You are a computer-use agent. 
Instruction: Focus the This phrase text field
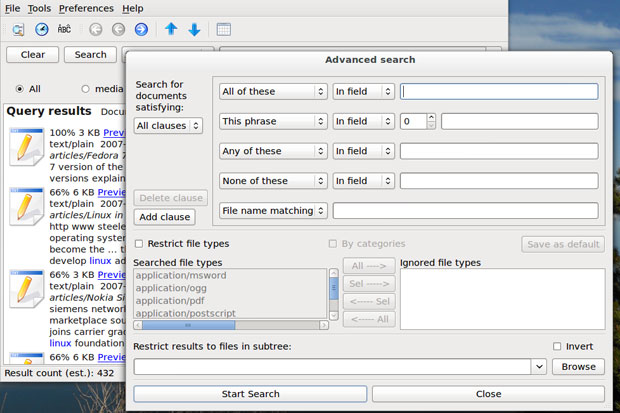click(520, 121)
